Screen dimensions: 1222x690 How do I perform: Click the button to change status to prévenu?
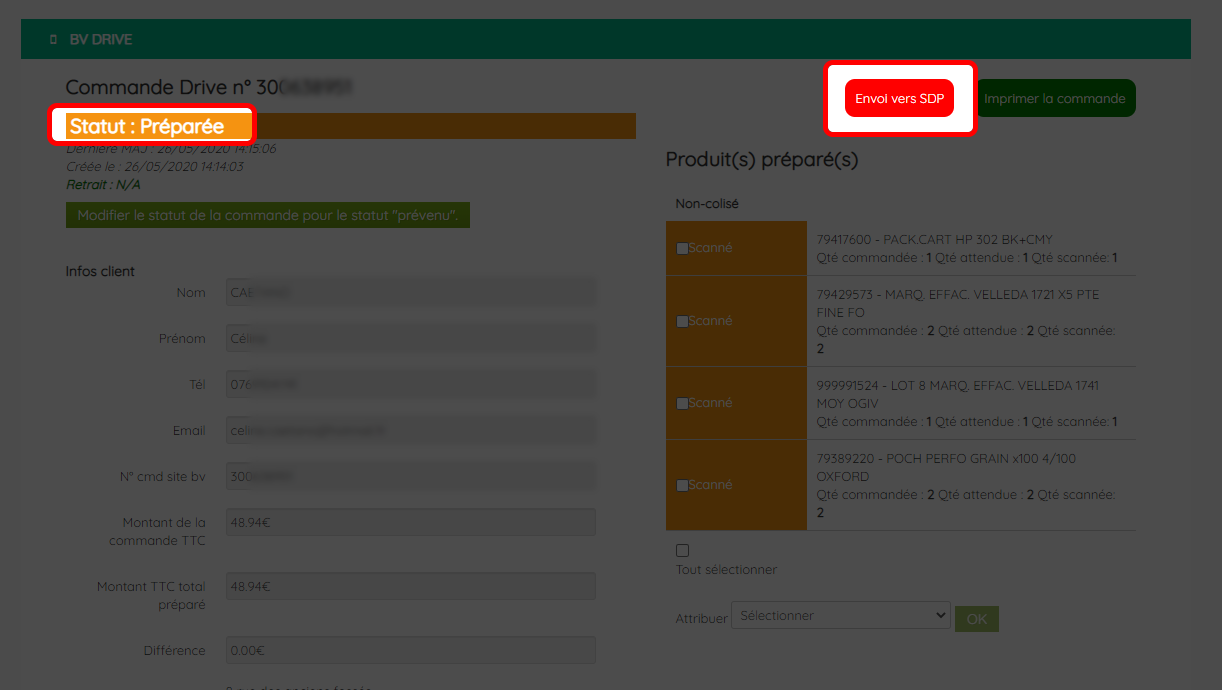click(268, 215)
